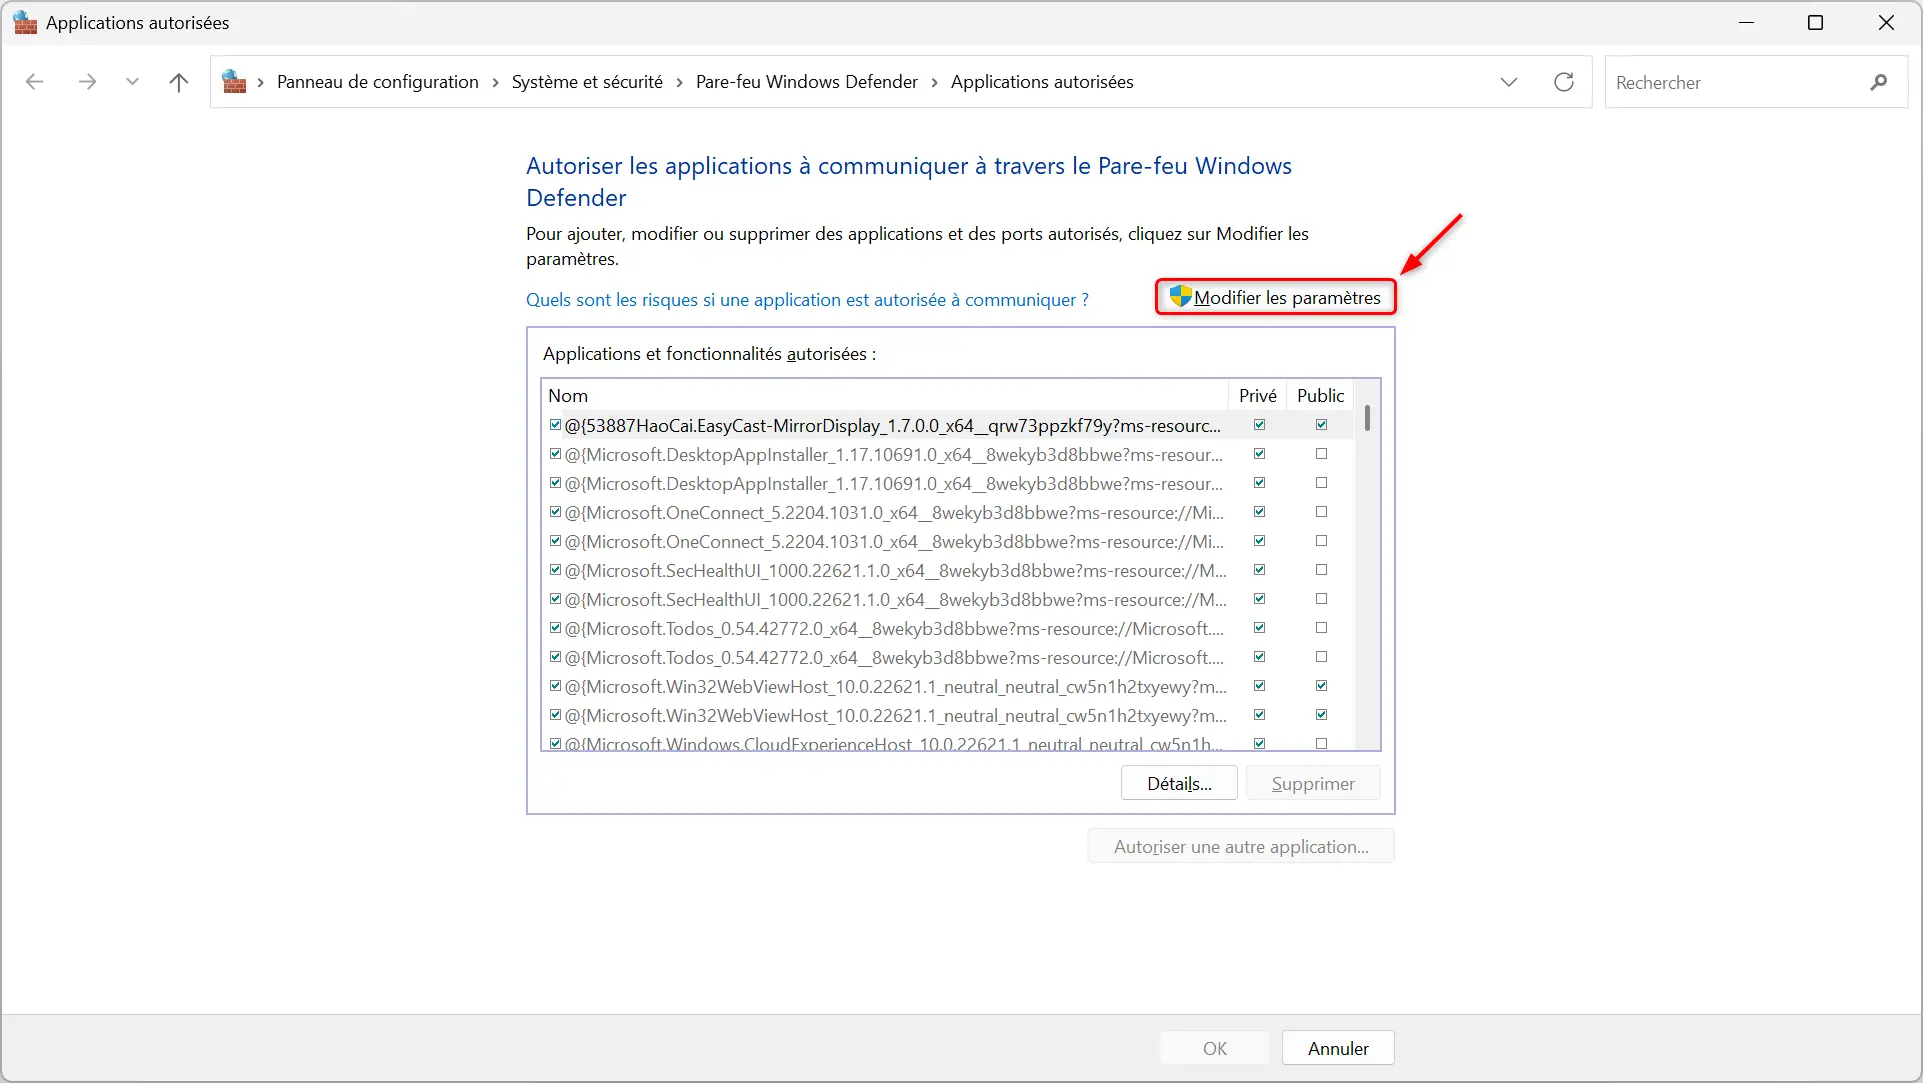Toggle name checkbox of first SecHealthUI row
This screenshot has width=1923, height=1083.
[x=555, y=570]
